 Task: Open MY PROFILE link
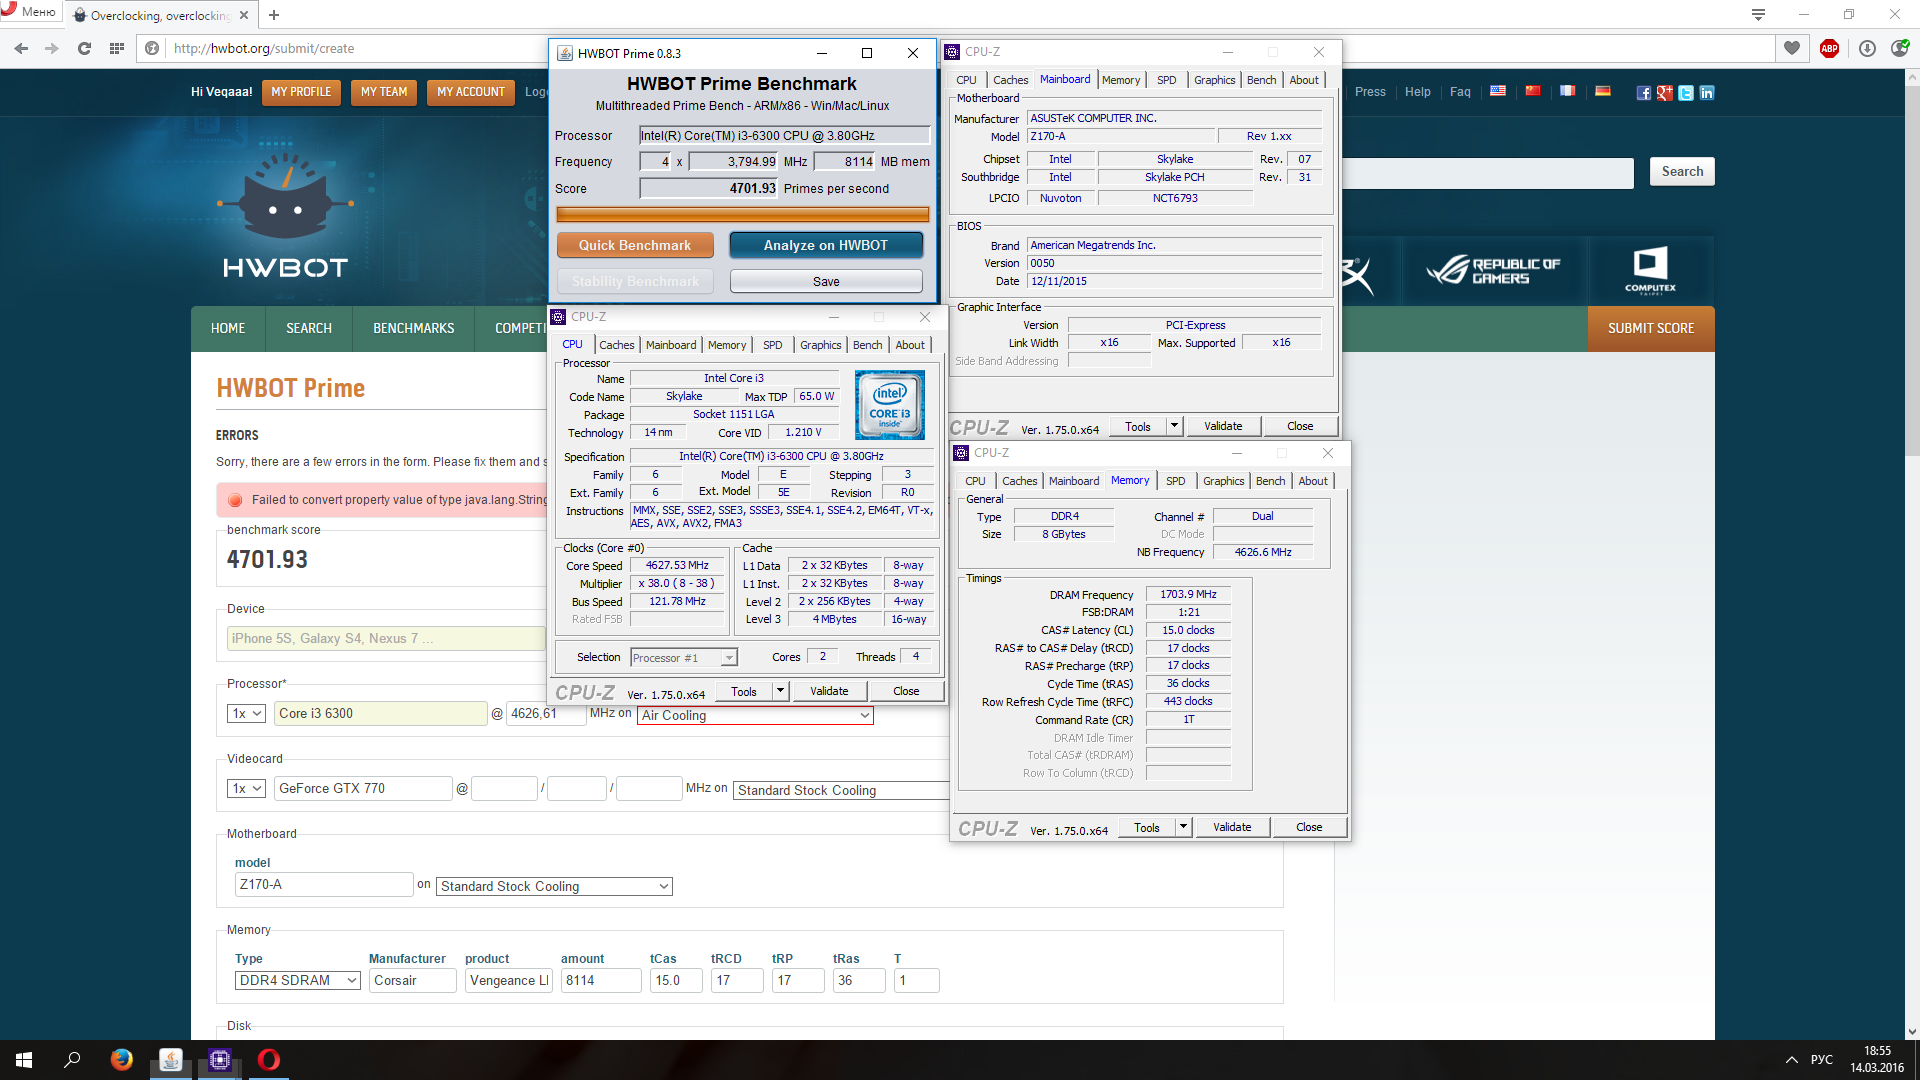tap(301, 92)
